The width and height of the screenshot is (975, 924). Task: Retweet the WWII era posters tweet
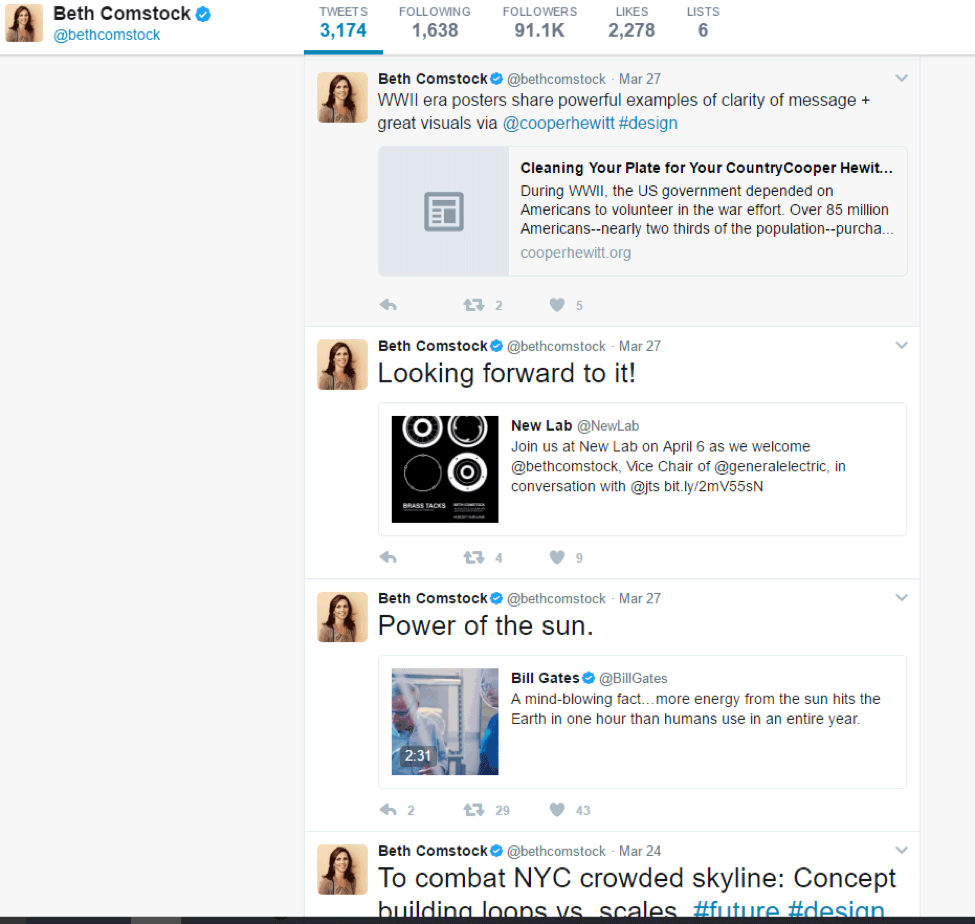click(474, 305)
